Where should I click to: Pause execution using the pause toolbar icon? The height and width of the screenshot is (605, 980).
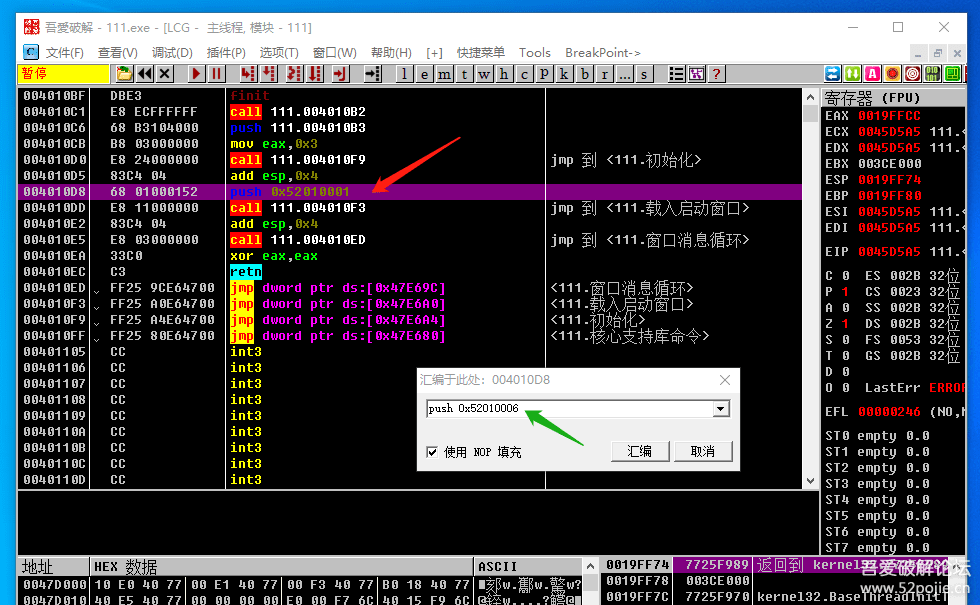[216, 73]
